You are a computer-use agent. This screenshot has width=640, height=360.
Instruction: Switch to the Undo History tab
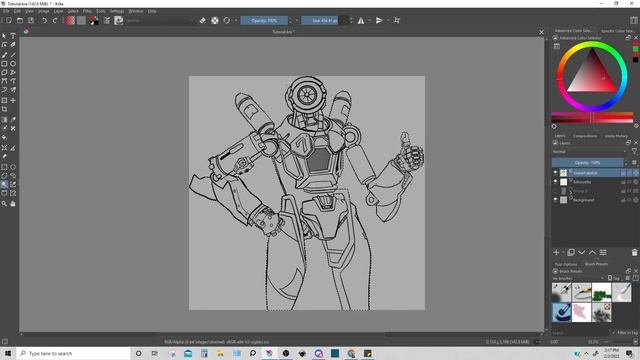coord(616,136)
